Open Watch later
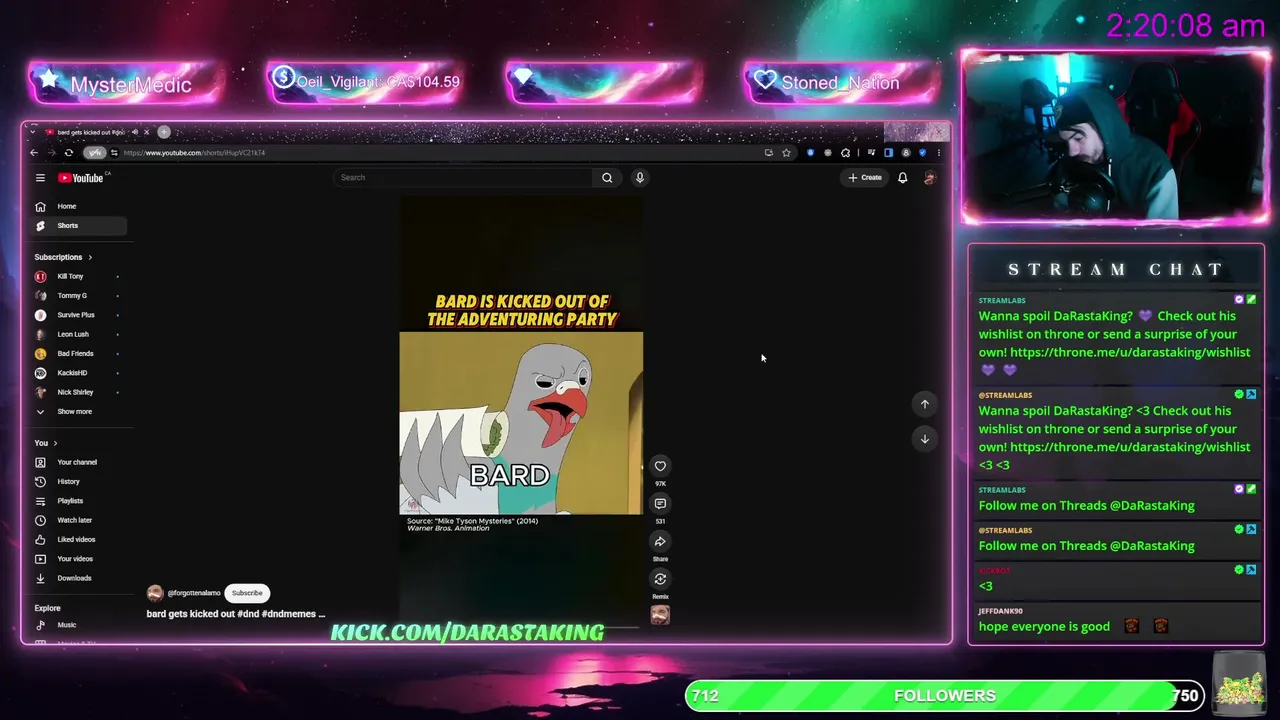 (x=80, y=520)
